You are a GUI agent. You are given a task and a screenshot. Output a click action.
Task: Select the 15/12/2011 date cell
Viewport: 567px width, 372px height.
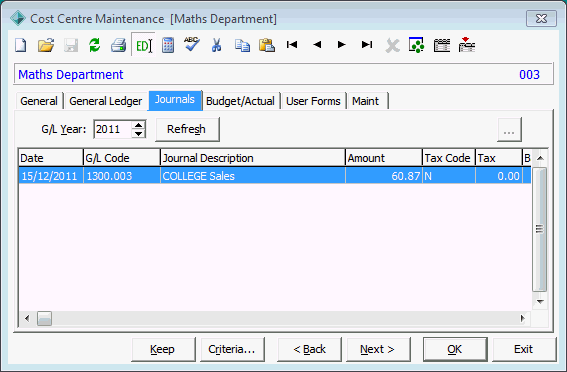click(51, 176)
